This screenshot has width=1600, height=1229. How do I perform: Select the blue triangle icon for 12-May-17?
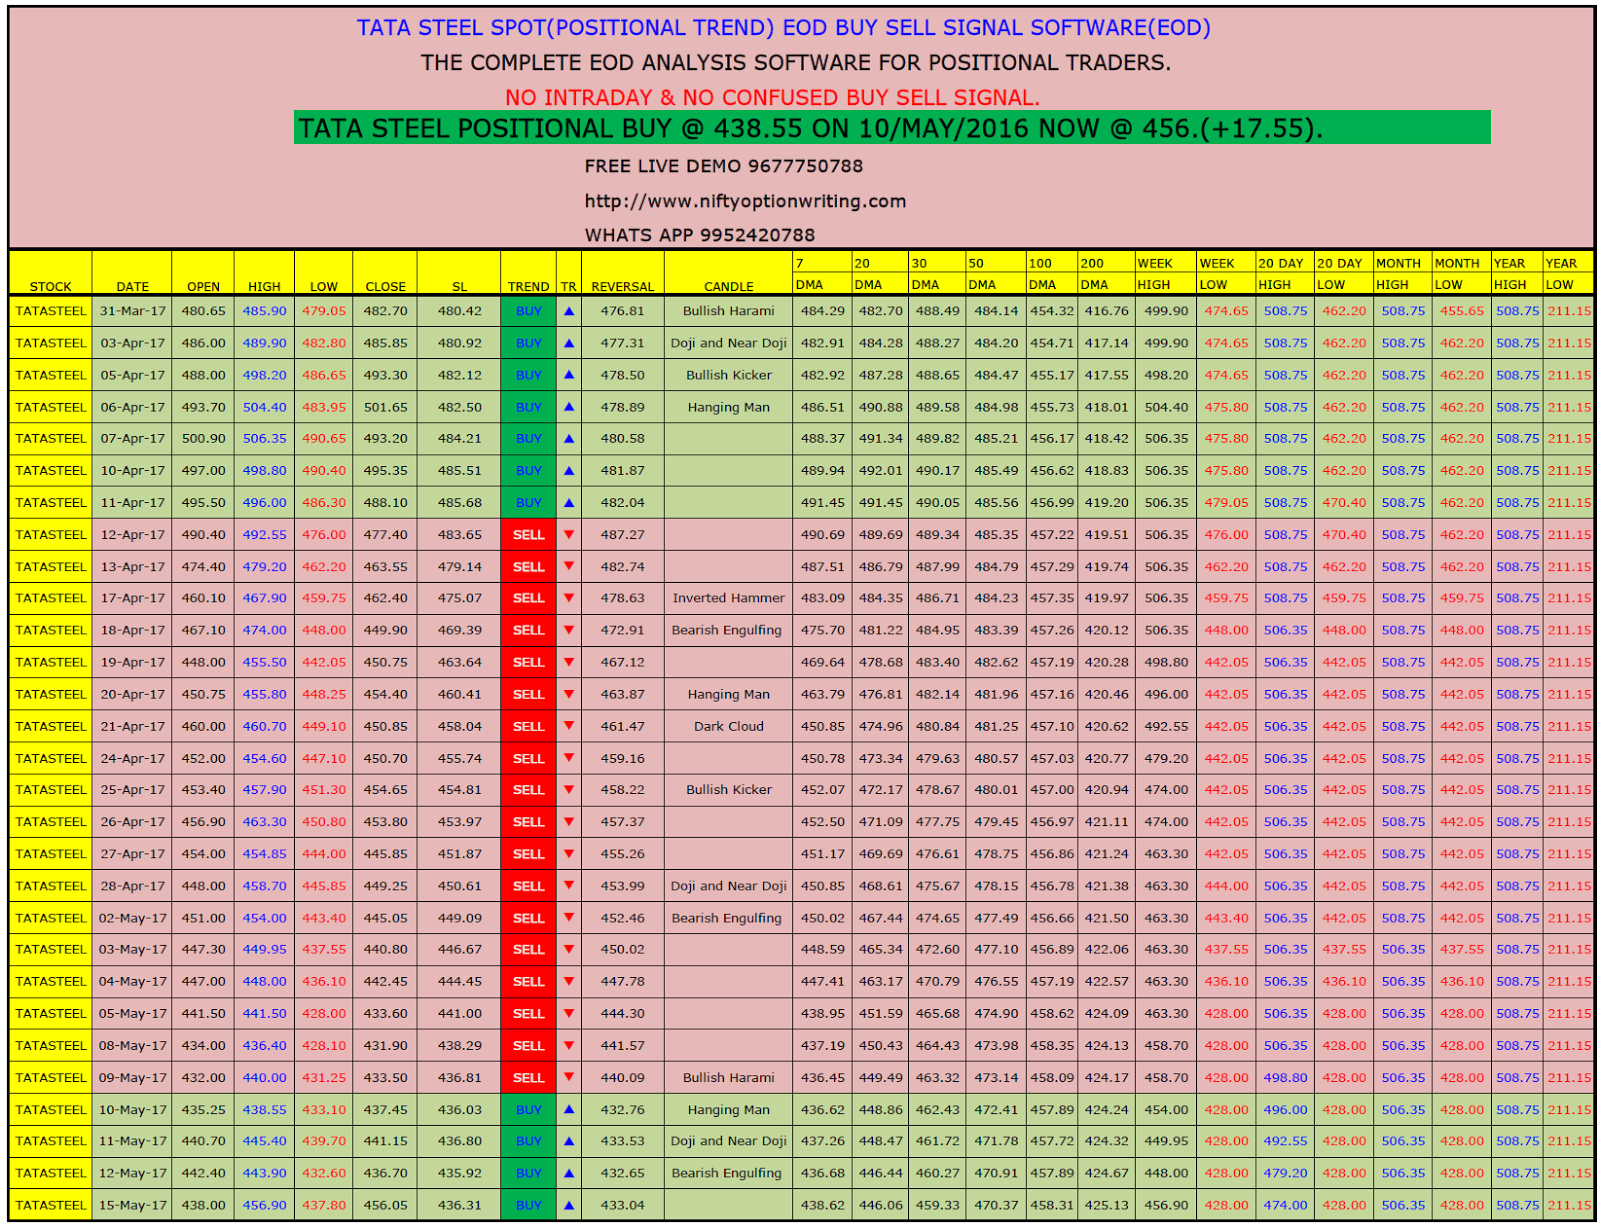pos(569,1173)
